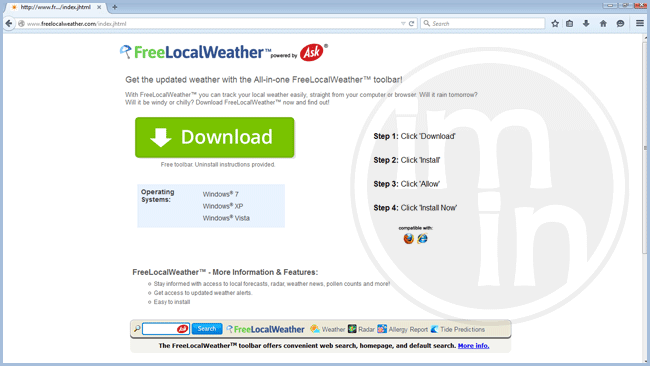Click the Internet Explorer compatibility icon
This screenshot has width=650, height=366.
(x=422, y=238)
